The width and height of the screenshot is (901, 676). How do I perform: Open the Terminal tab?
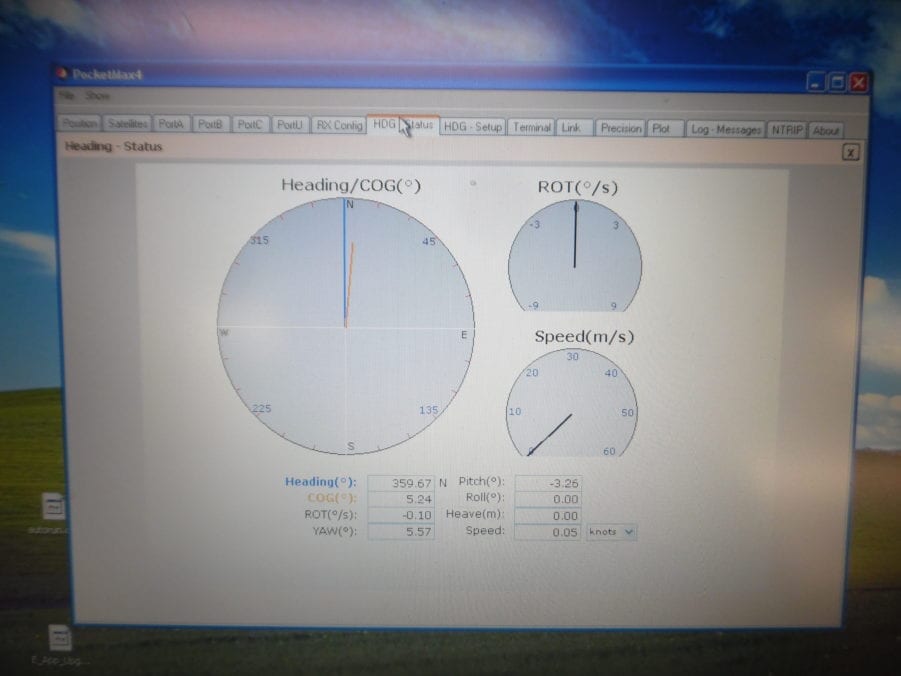click(x=531, y=128)
